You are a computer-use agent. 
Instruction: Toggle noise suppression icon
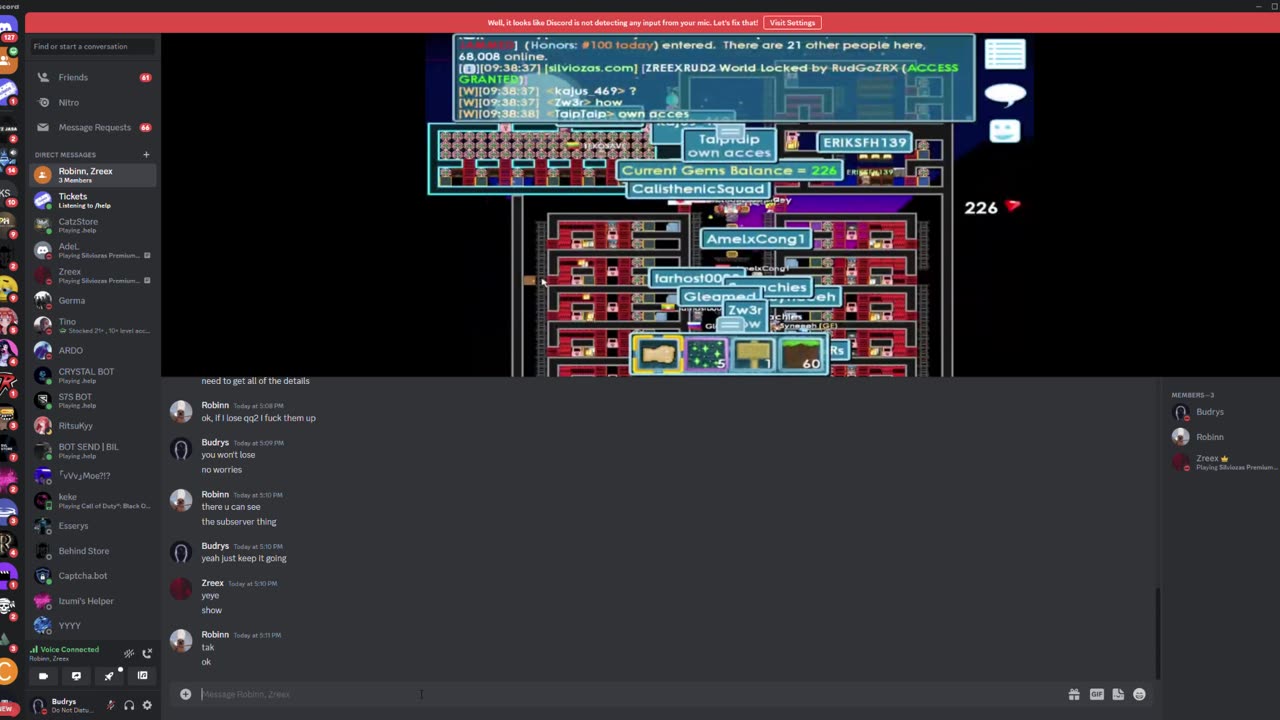tap(129, 653)
